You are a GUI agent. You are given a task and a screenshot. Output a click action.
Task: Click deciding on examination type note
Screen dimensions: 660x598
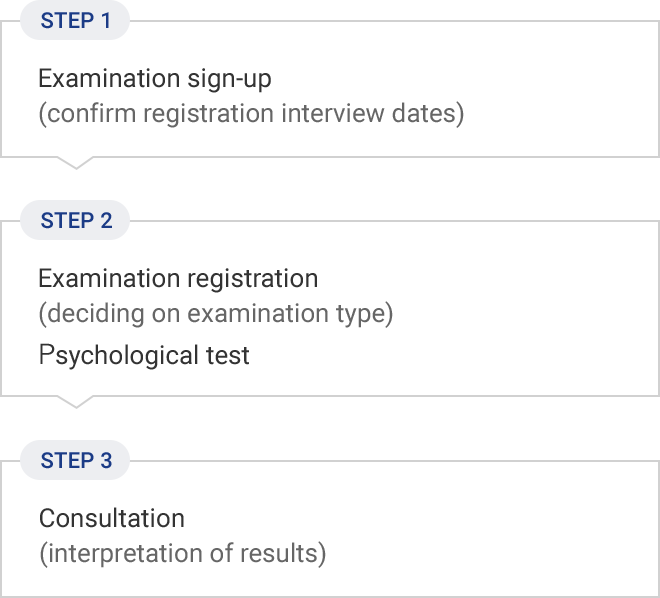216,314
